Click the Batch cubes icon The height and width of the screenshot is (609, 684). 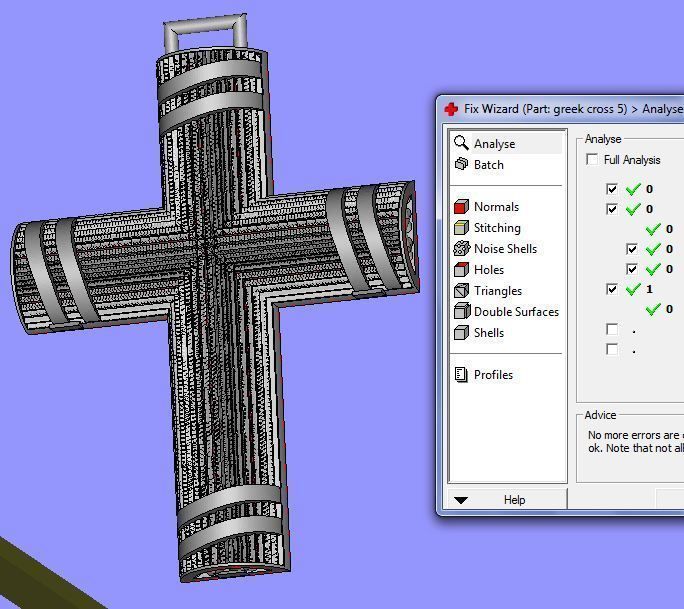pos(461,164)
